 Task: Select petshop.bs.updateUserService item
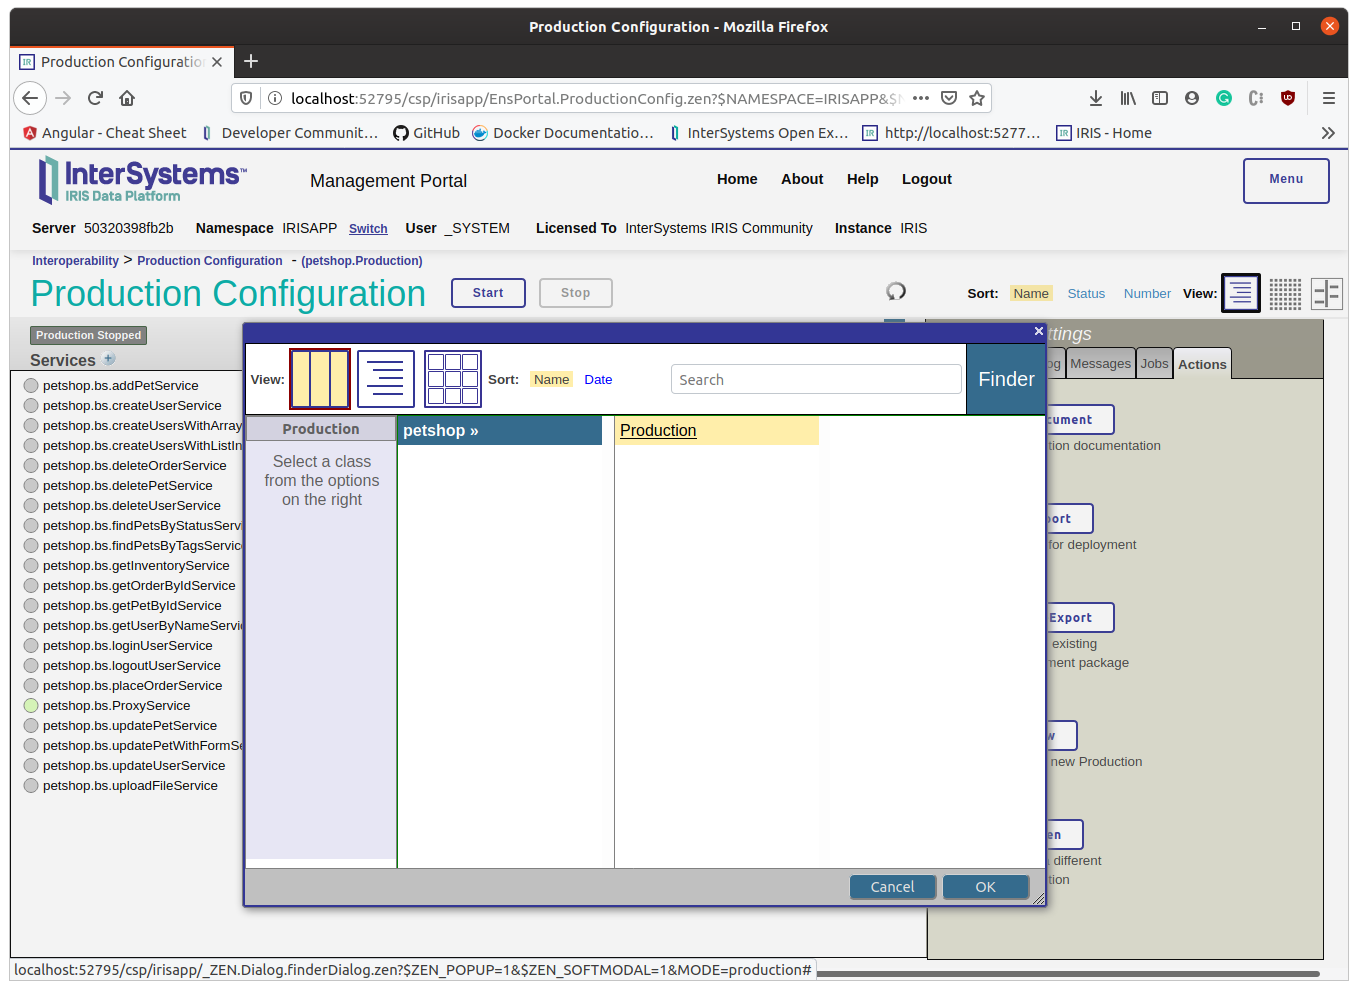pos(134,765)
